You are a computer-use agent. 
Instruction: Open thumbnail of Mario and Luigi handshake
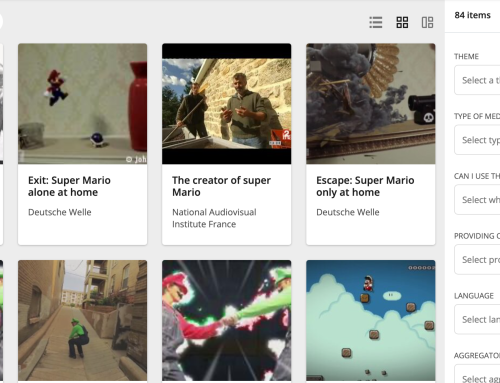[227, 321]
